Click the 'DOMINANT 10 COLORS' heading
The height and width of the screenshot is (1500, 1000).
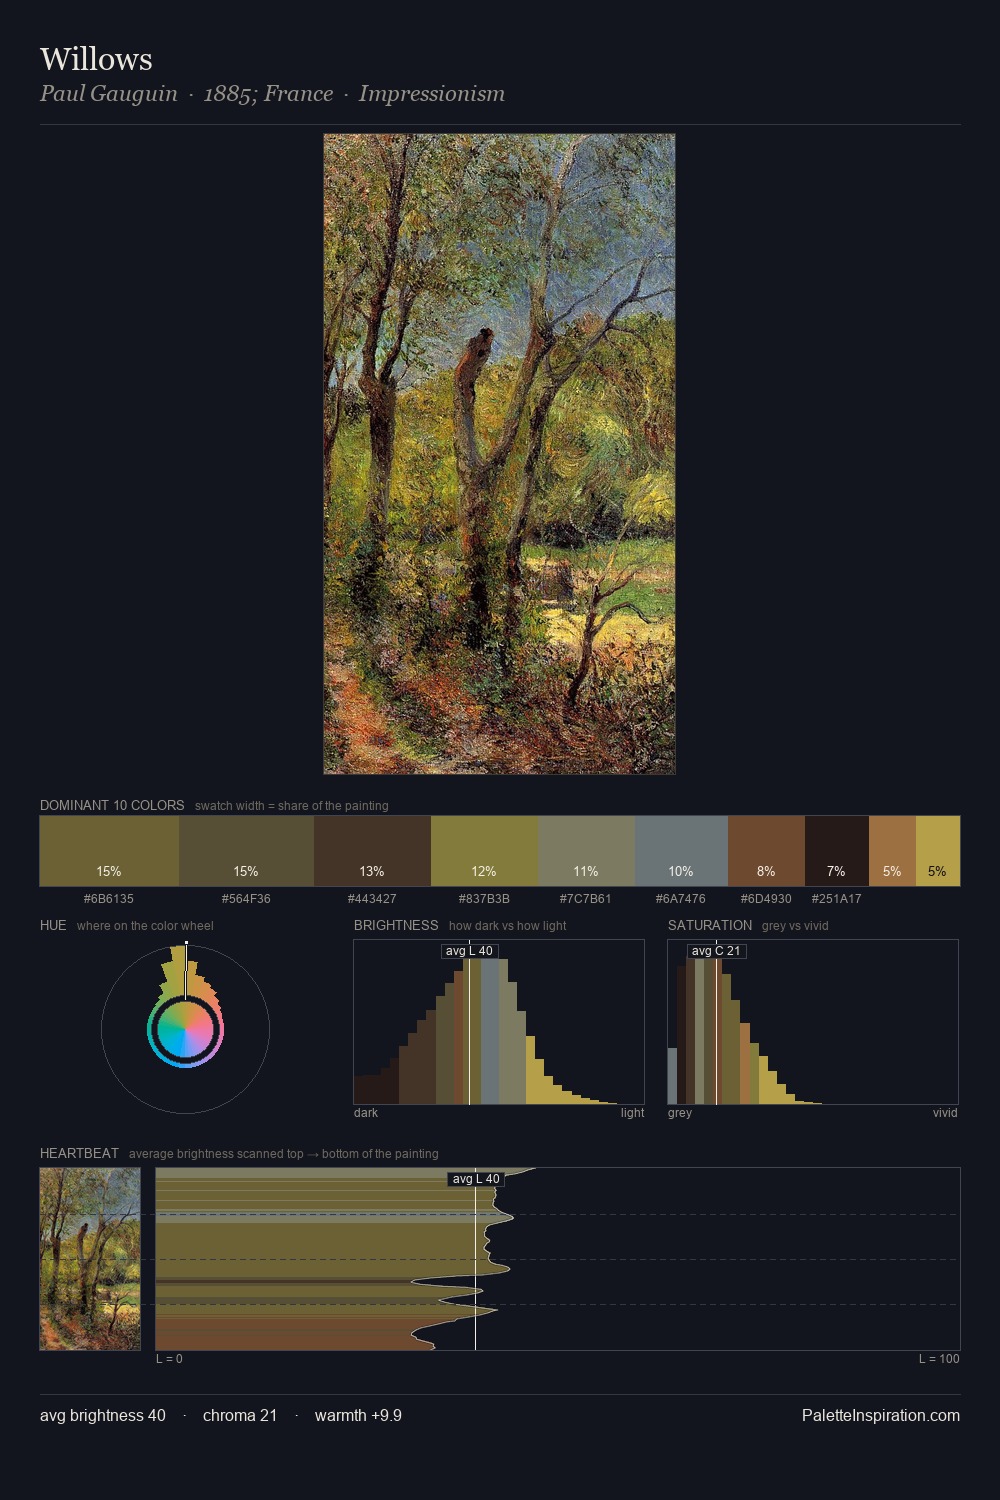pos(112,805)
